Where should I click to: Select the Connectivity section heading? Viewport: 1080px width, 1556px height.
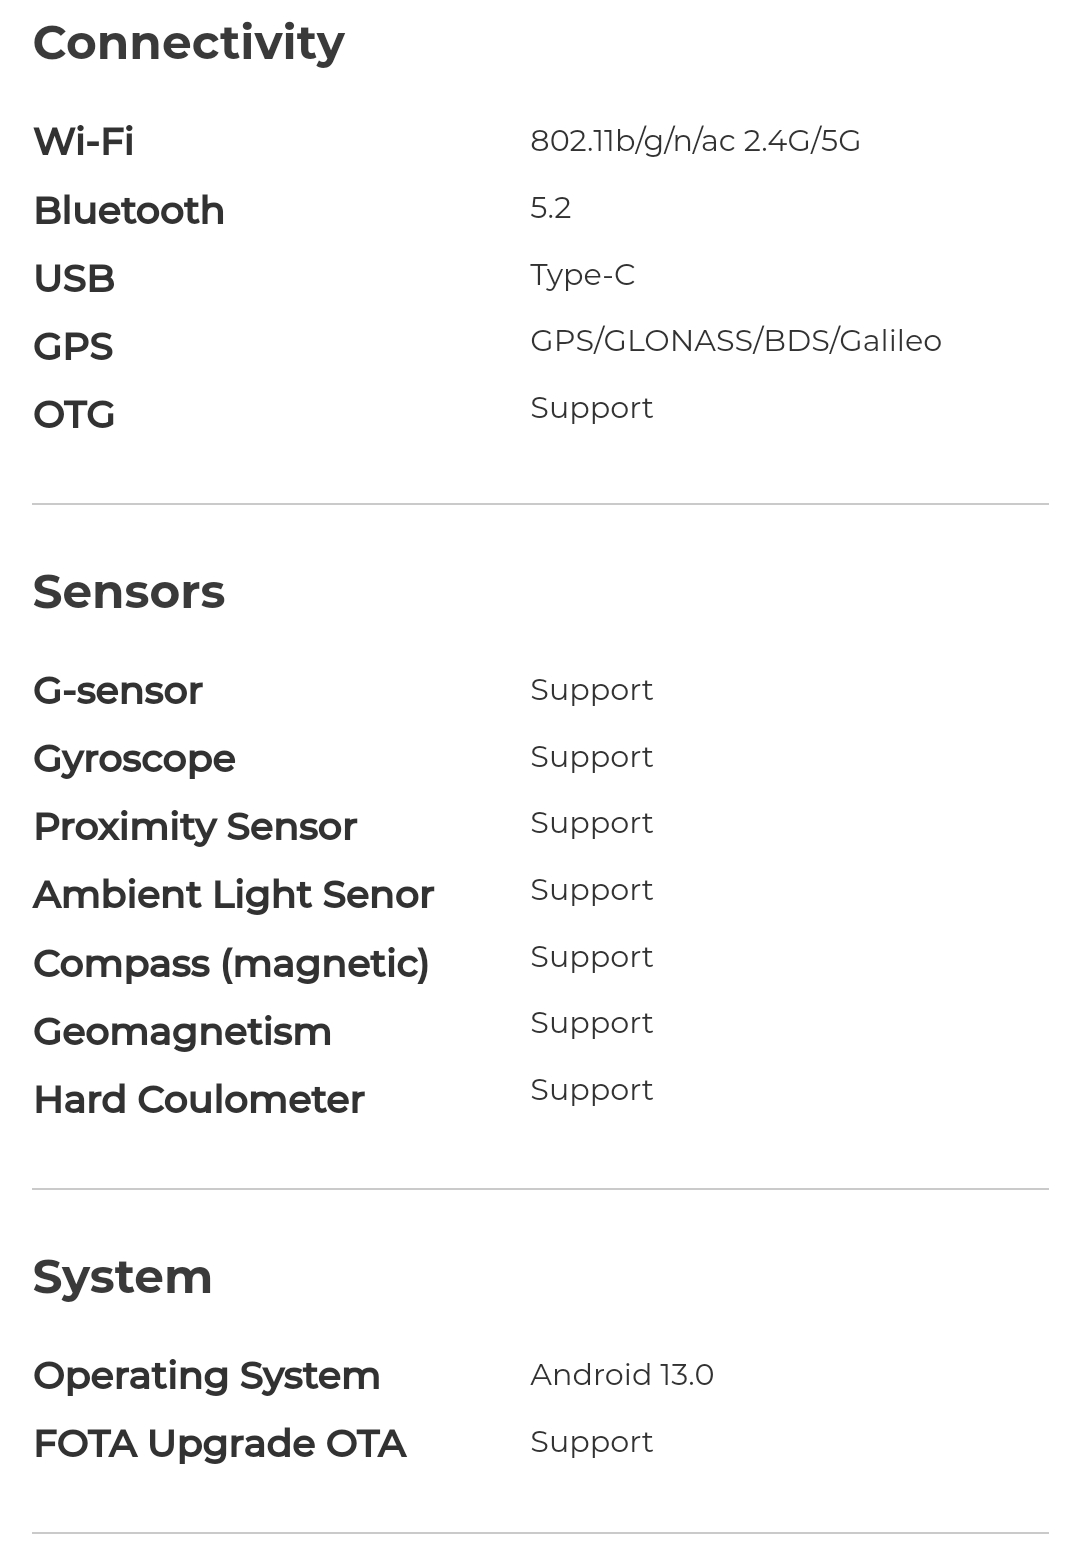(189, 43)
